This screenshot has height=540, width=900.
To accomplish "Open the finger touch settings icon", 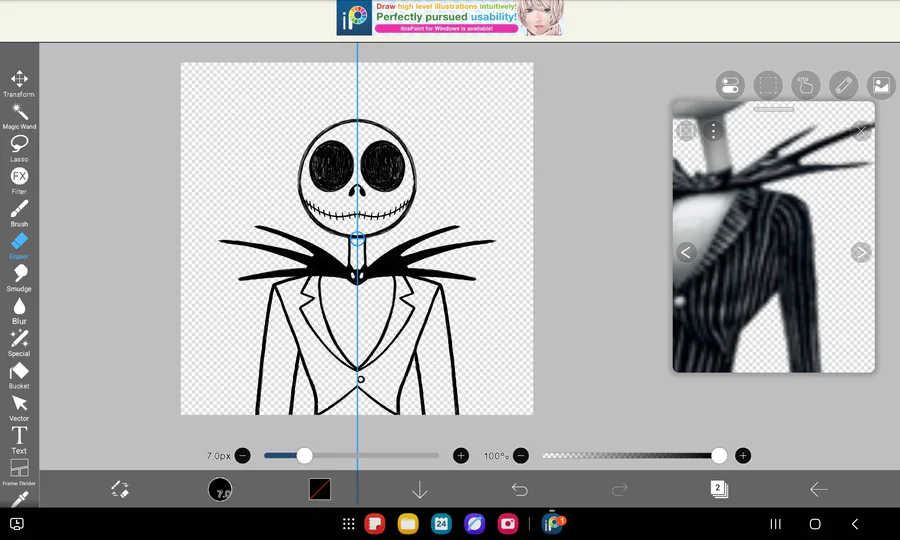I will click(x=806, y=86).
